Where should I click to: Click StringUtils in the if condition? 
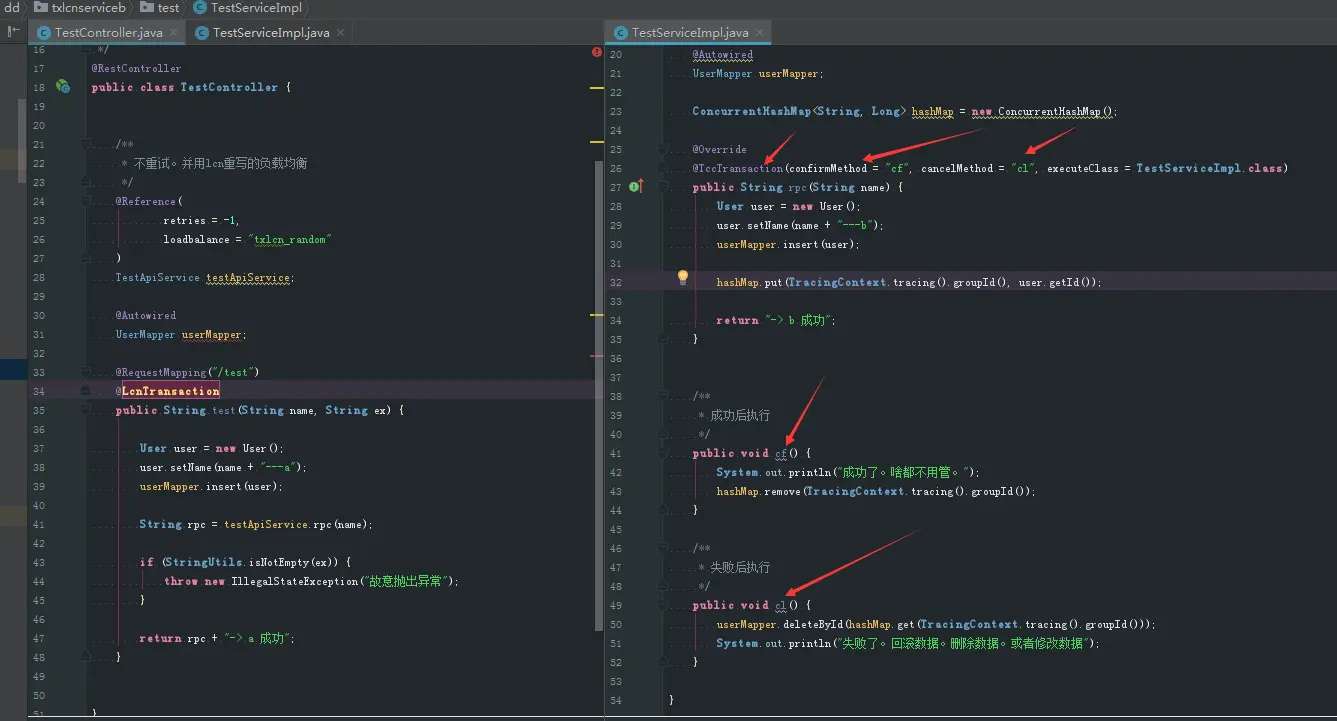tap(204, 562)
